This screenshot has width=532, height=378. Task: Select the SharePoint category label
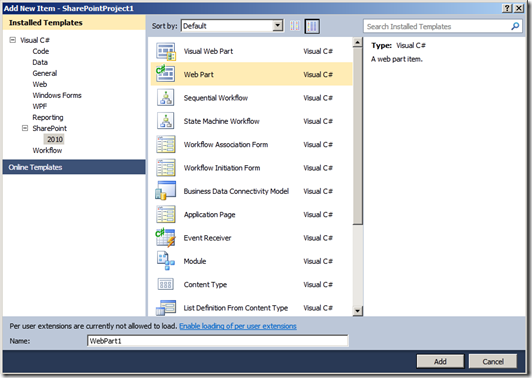coord(50,128)
